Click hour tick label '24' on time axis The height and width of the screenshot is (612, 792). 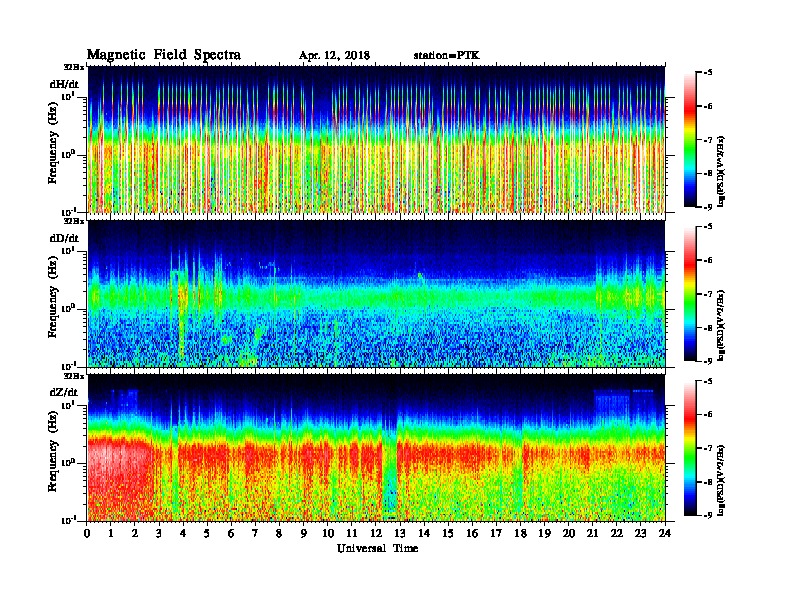[x=665, y=533]
